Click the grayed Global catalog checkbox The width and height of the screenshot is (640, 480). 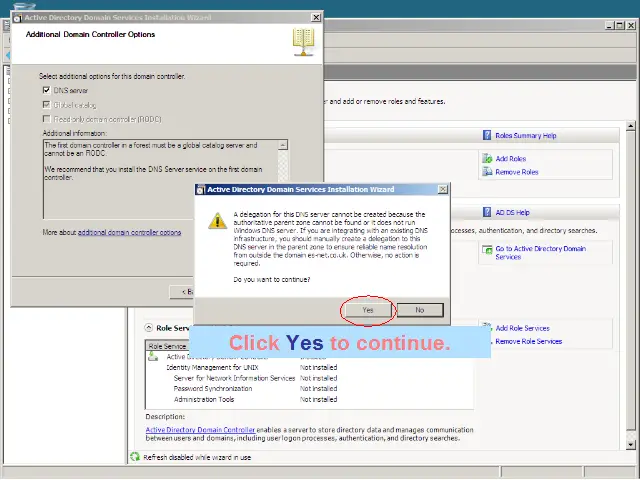[47, 105]
